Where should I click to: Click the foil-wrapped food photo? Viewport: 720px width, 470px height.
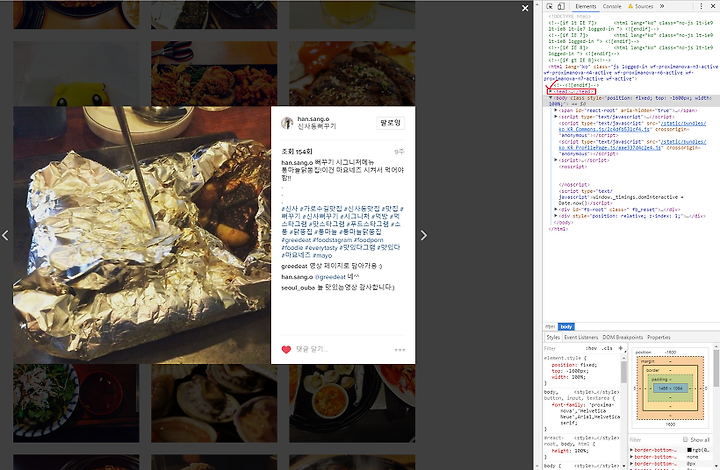click(x=142, y=235)
